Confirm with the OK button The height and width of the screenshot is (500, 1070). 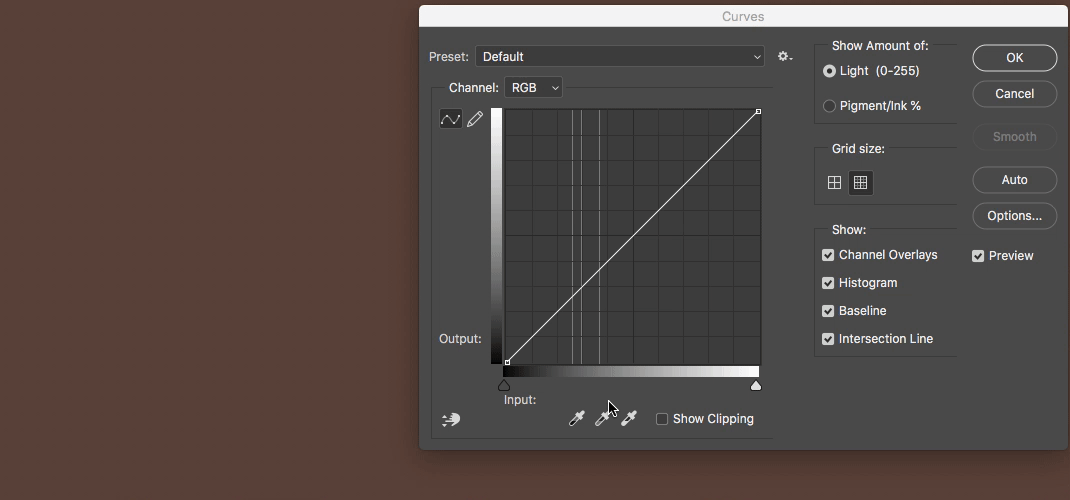1015,58
